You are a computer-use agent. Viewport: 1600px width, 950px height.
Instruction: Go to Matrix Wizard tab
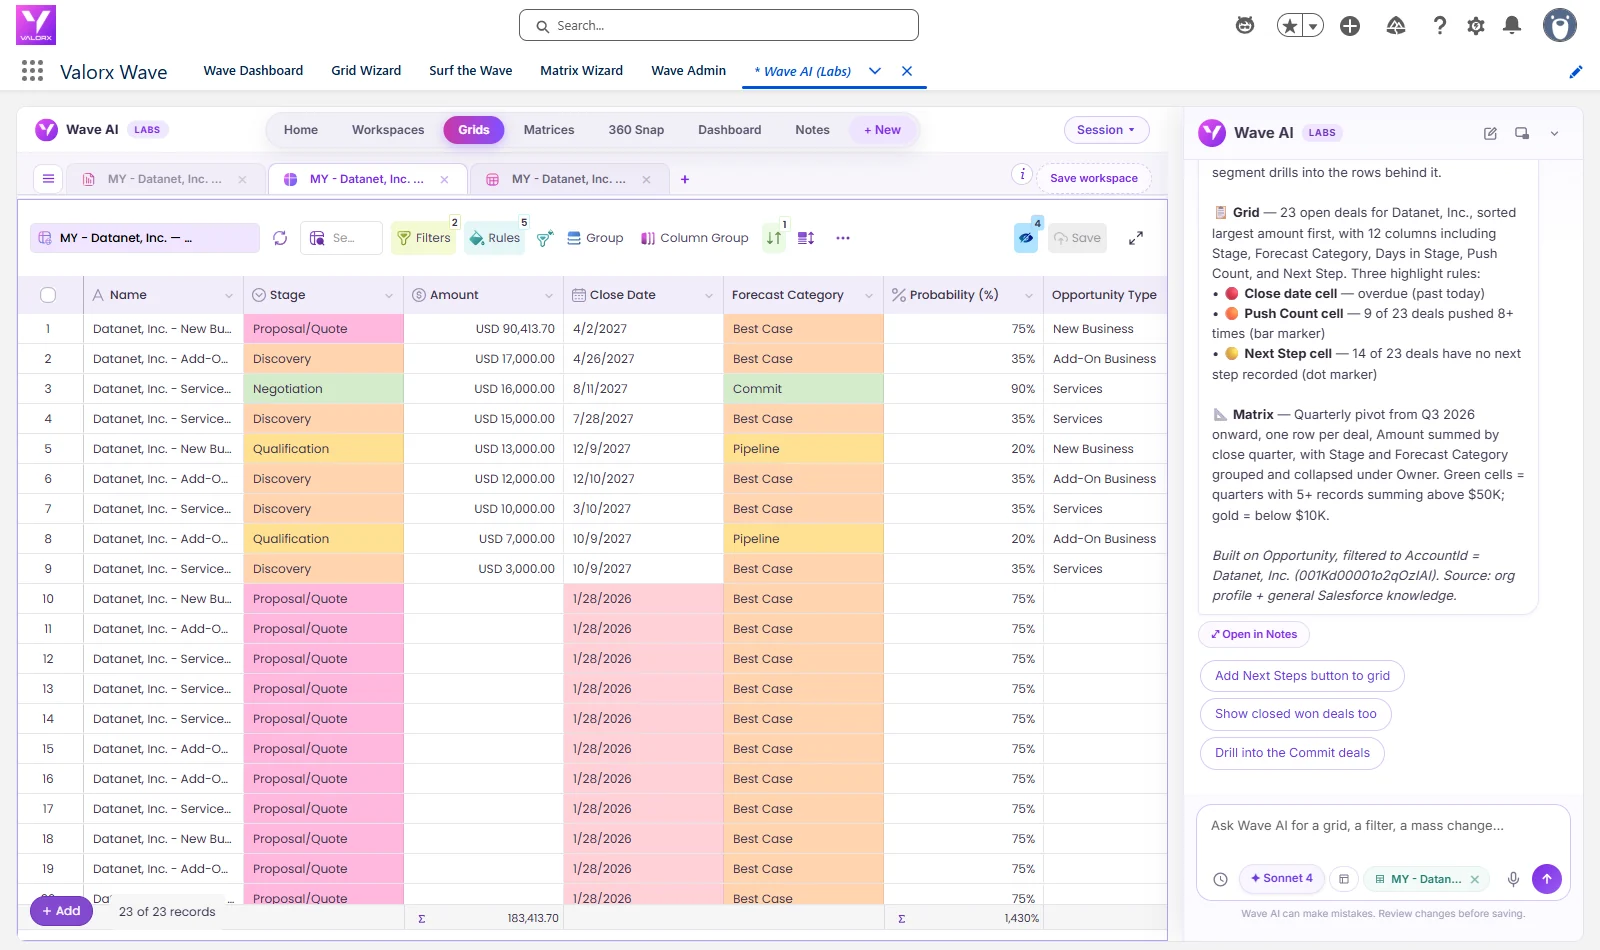(x=581, y=71)
